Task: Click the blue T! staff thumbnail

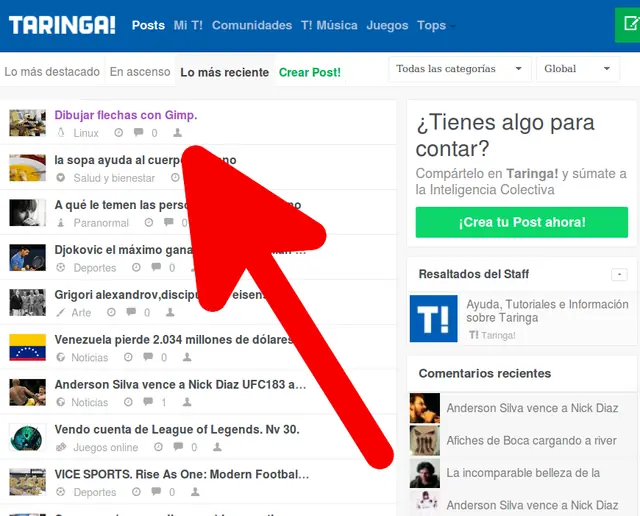Action: (x=433, y=318)
